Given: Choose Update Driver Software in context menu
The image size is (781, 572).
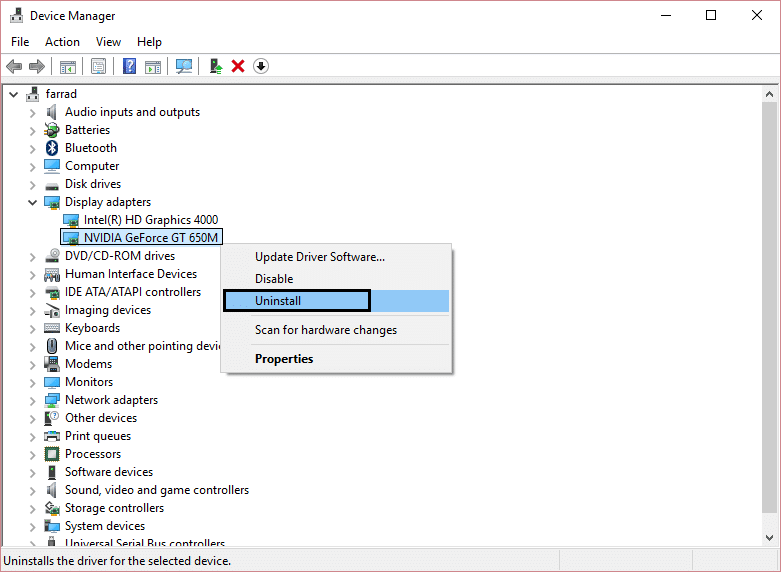Looking at the screenshot, I should tap(337, 257).
